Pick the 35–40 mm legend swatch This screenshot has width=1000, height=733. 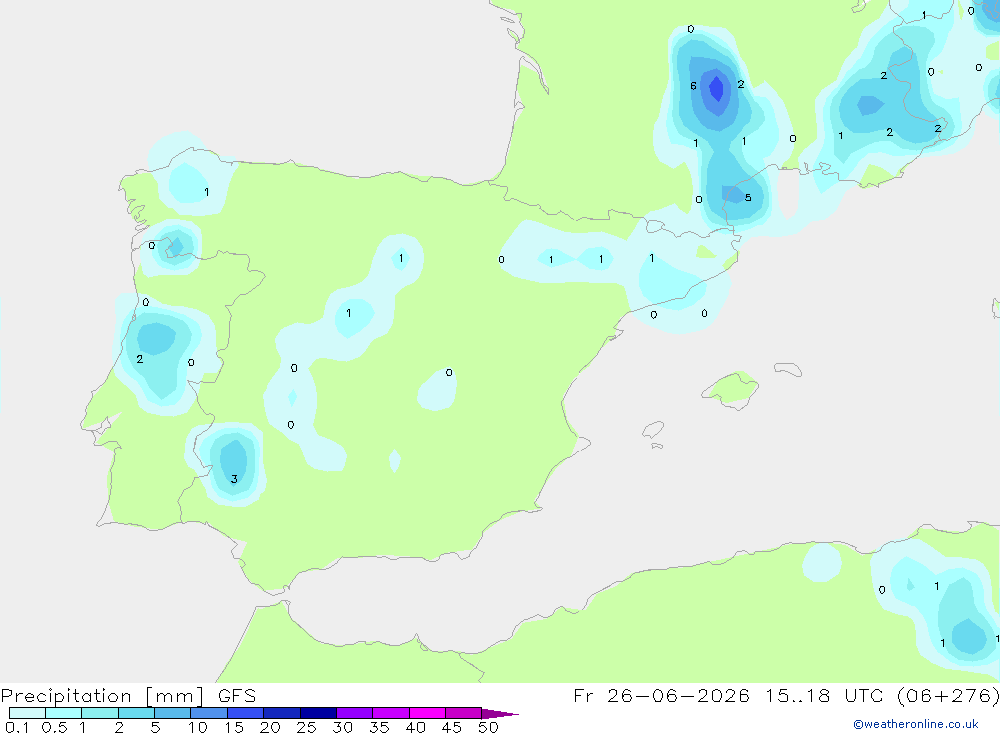[x=390, y=713]
